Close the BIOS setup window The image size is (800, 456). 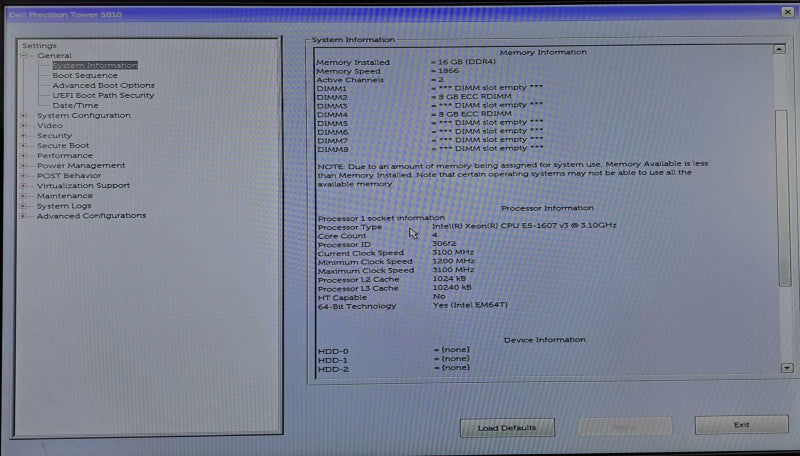tap(788, 11)
